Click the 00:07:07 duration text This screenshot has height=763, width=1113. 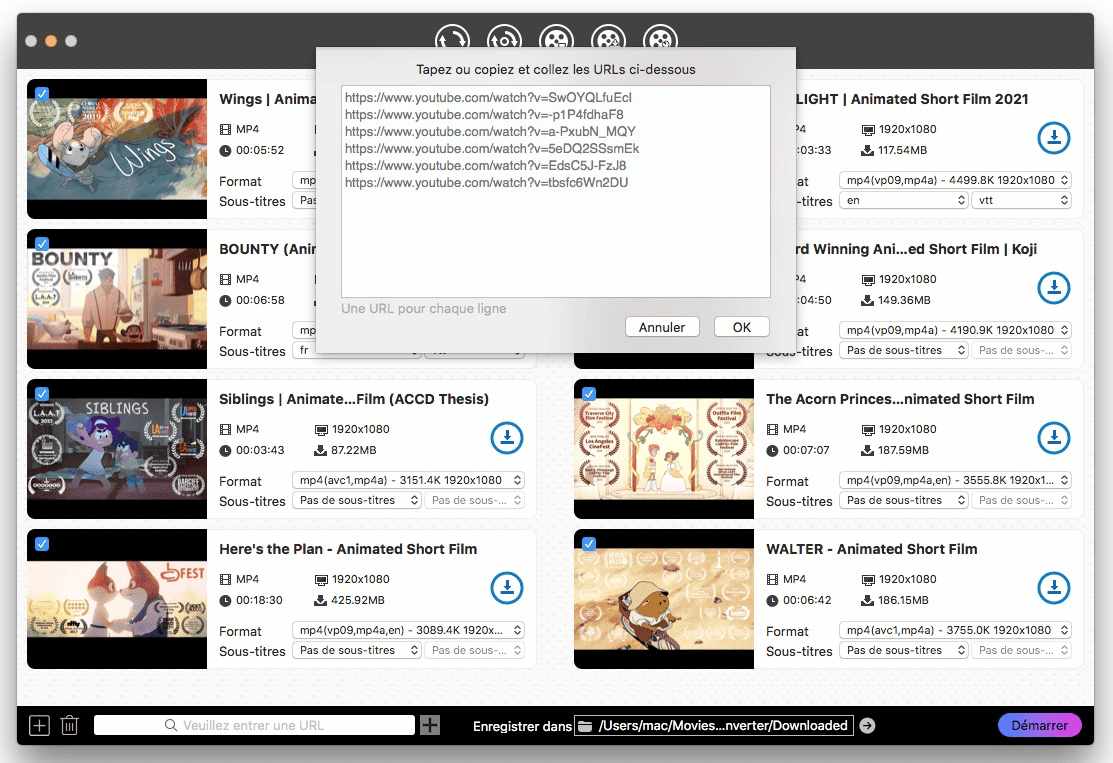[806, 450]
